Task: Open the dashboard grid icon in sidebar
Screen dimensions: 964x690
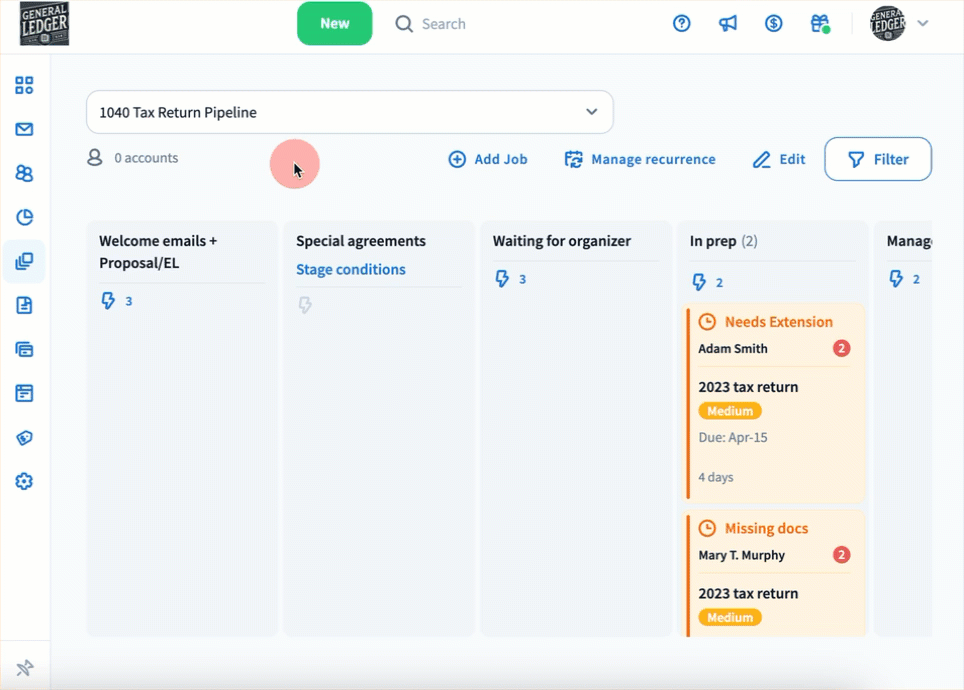Action: [24, 85]
